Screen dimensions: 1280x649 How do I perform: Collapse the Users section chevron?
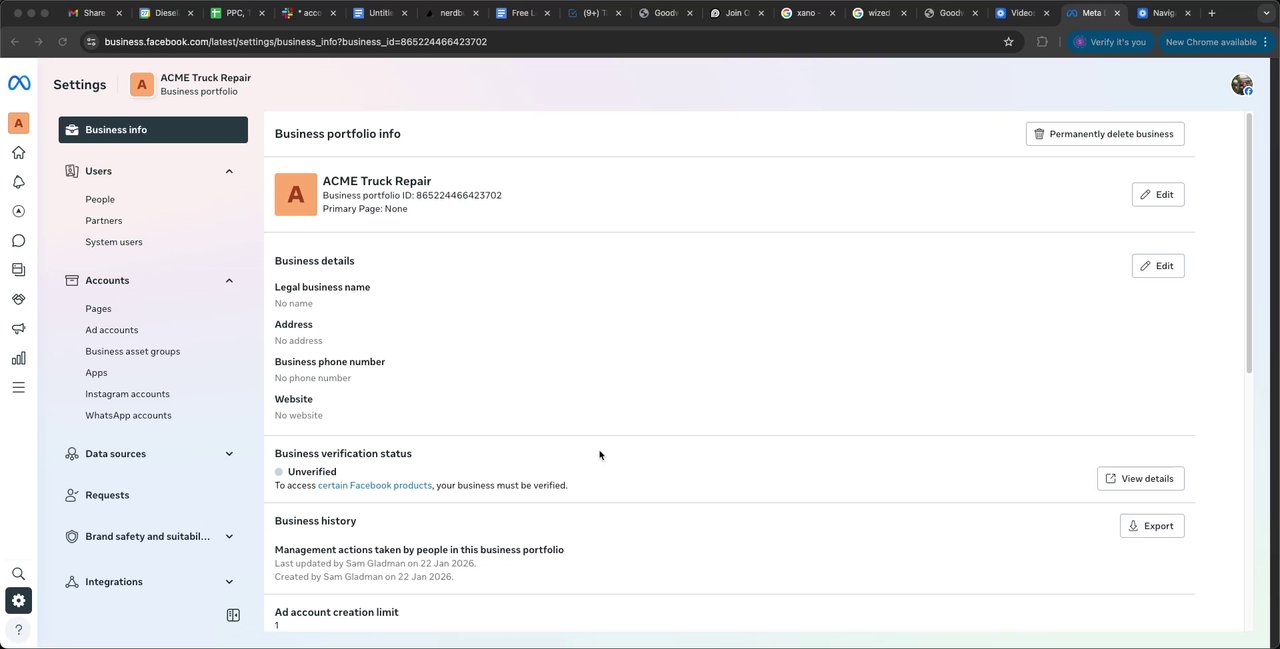coord(229,171)
